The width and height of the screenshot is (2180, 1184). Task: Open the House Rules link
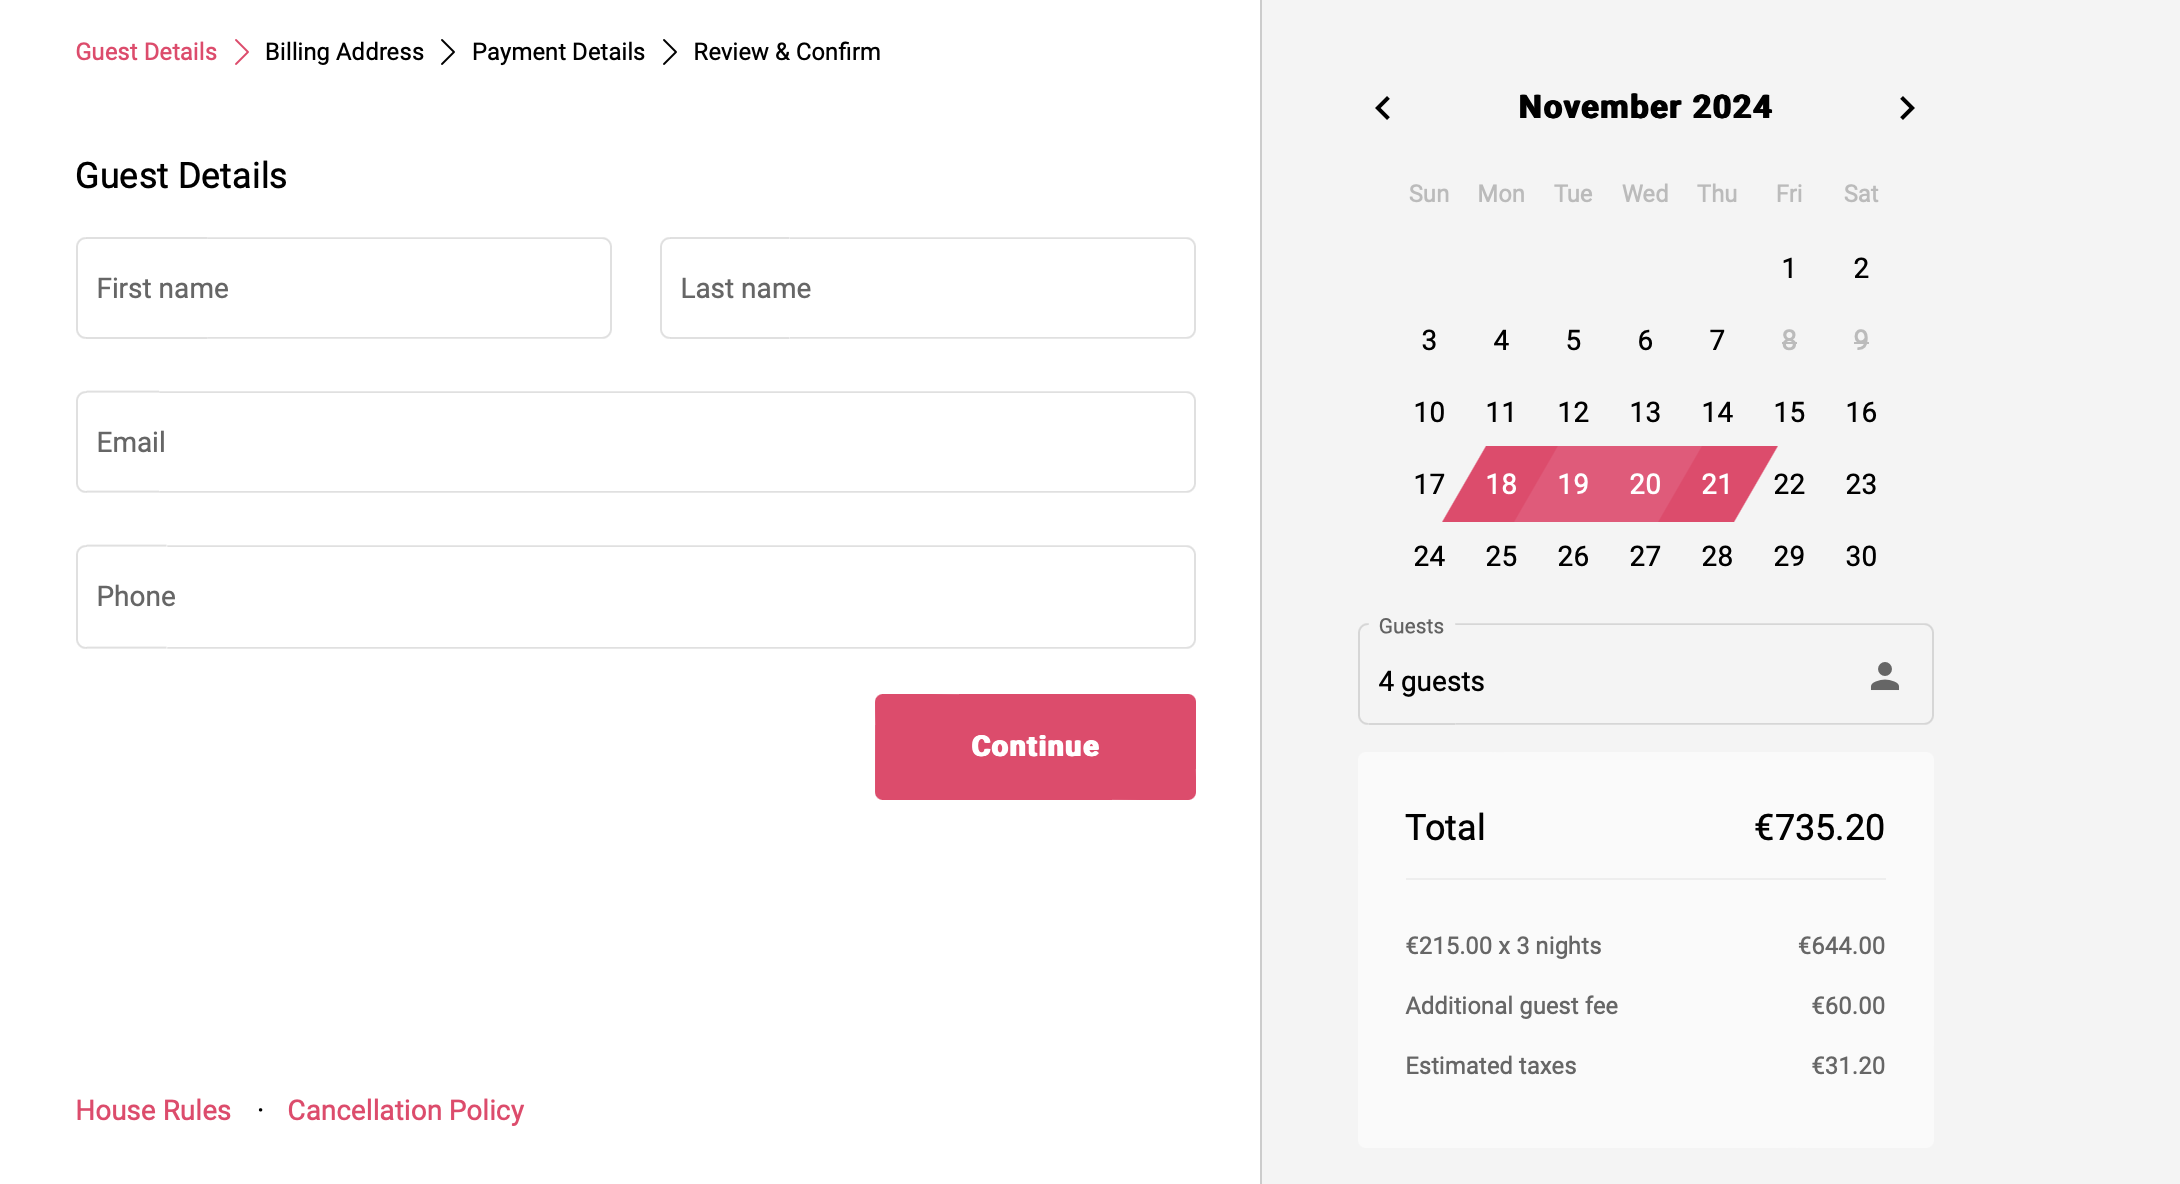[153, 1110]
